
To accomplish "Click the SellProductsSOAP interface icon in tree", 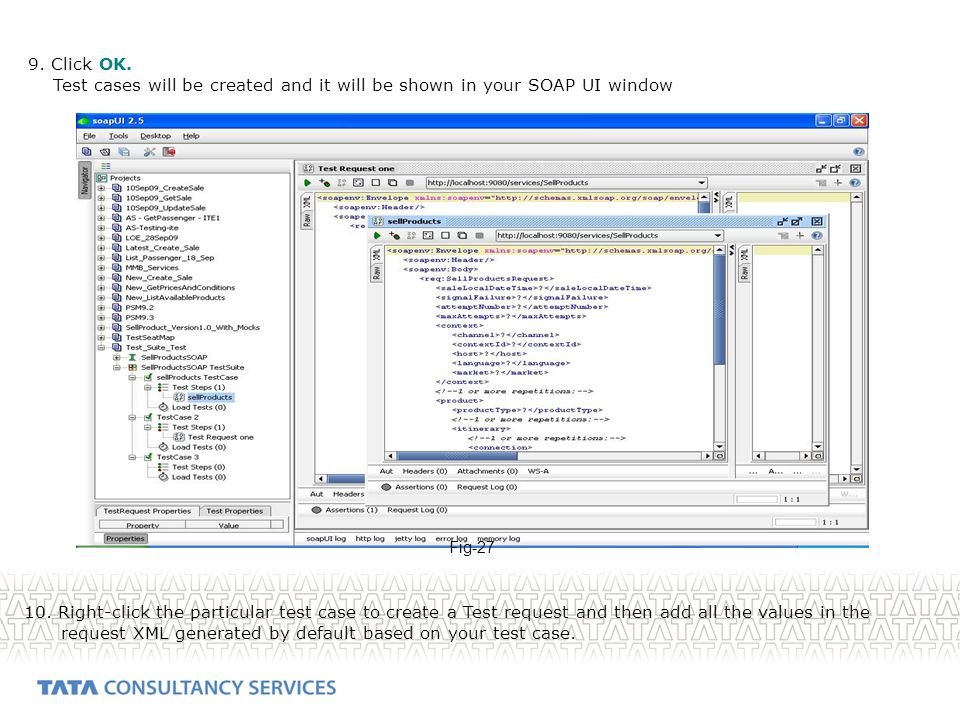I will pos(132,358).
